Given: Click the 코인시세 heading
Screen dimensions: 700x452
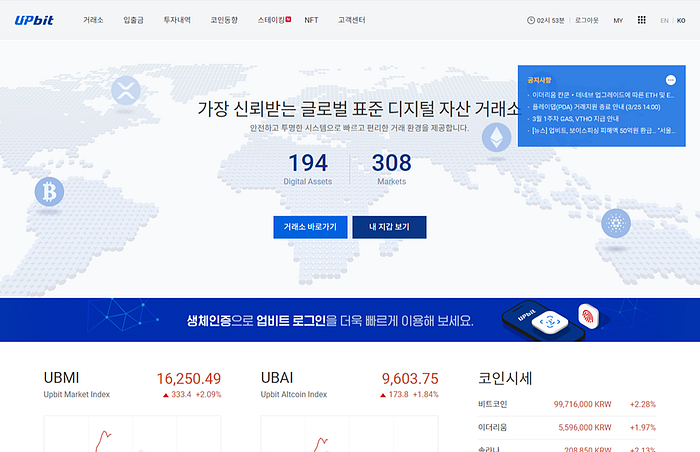Looking at the screenshot, I should 505,378.
